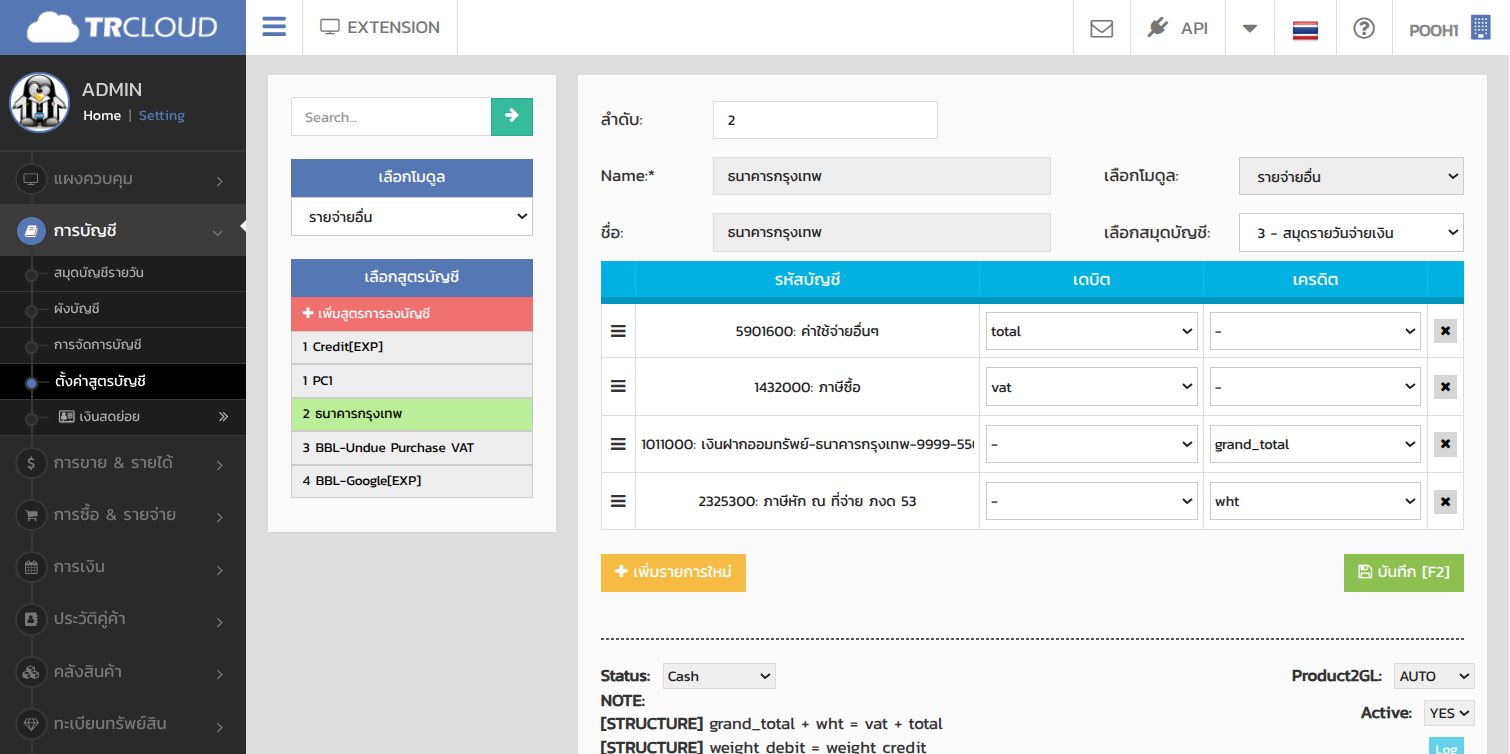Click the hamburger menu icon in top bar
The height and width of the screenshot is (754, 1510).
[x=274, y=27]
